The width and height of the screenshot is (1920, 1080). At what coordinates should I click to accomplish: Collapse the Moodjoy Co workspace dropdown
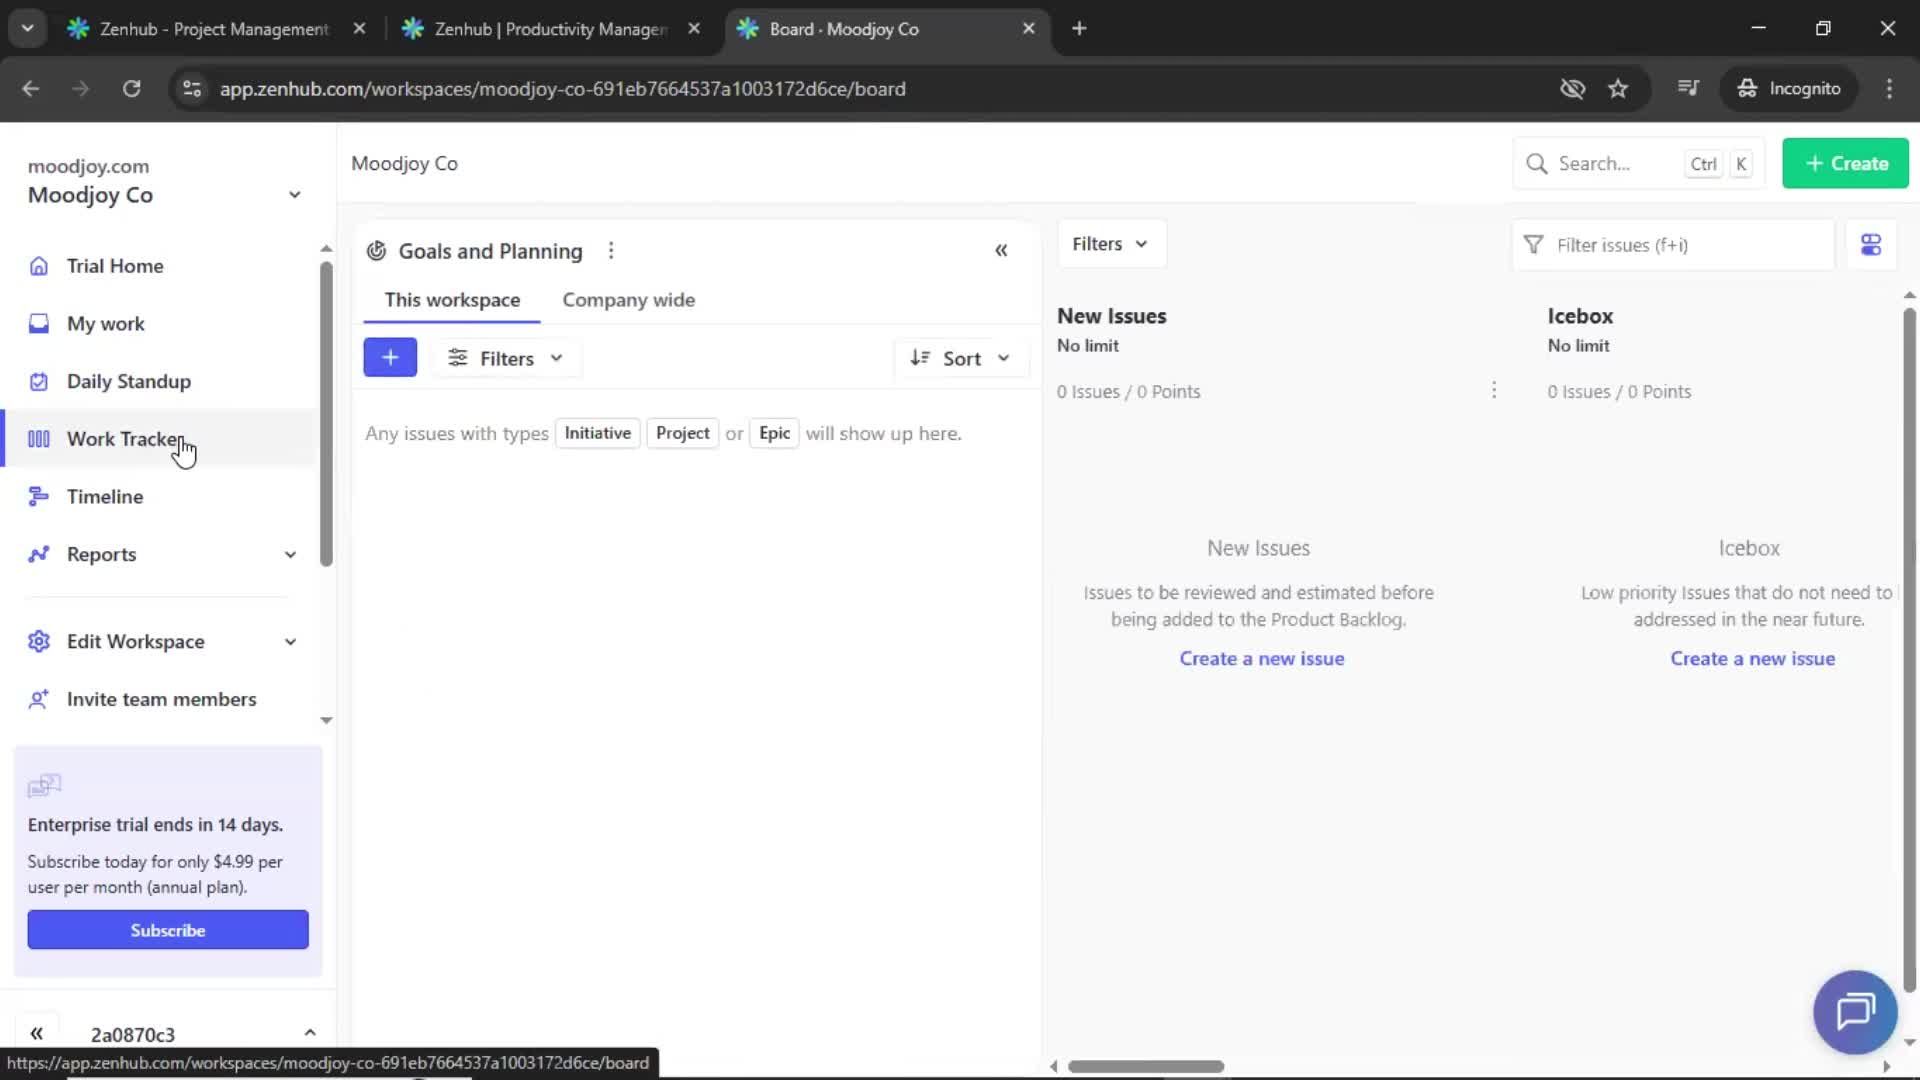[294, 195]
